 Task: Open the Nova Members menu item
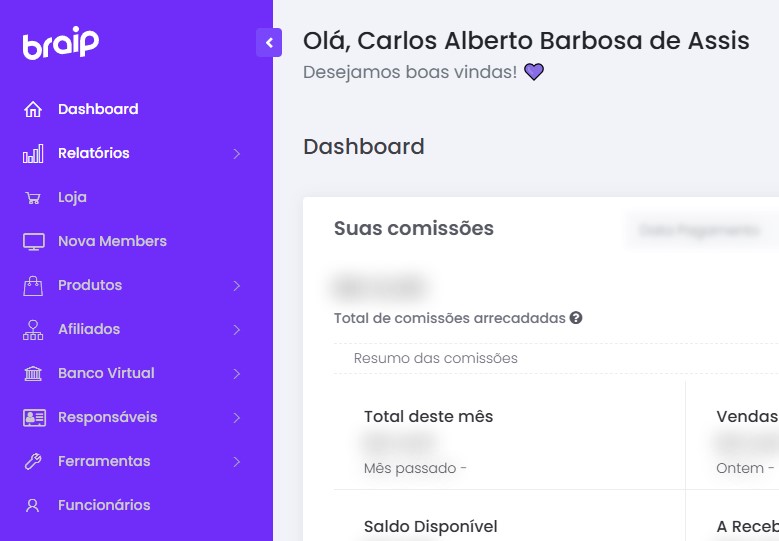(x=112, y=241)
